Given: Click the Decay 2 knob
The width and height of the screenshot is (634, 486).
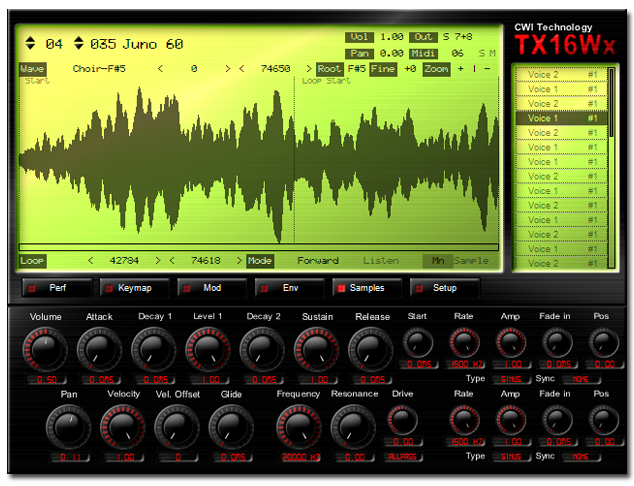Looking at the screenshot, I should click(x=262, y=349).
